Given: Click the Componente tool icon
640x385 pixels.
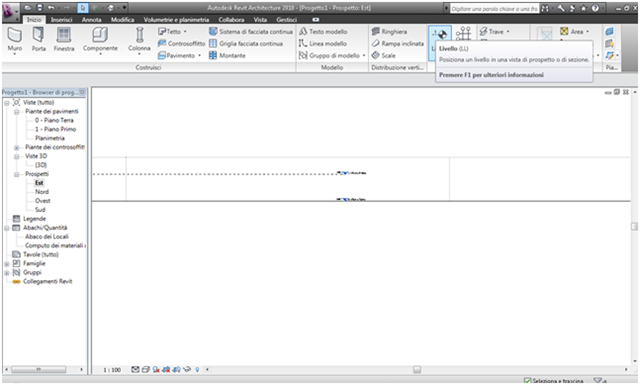Looking at the screenshot, I should point(100,36).
